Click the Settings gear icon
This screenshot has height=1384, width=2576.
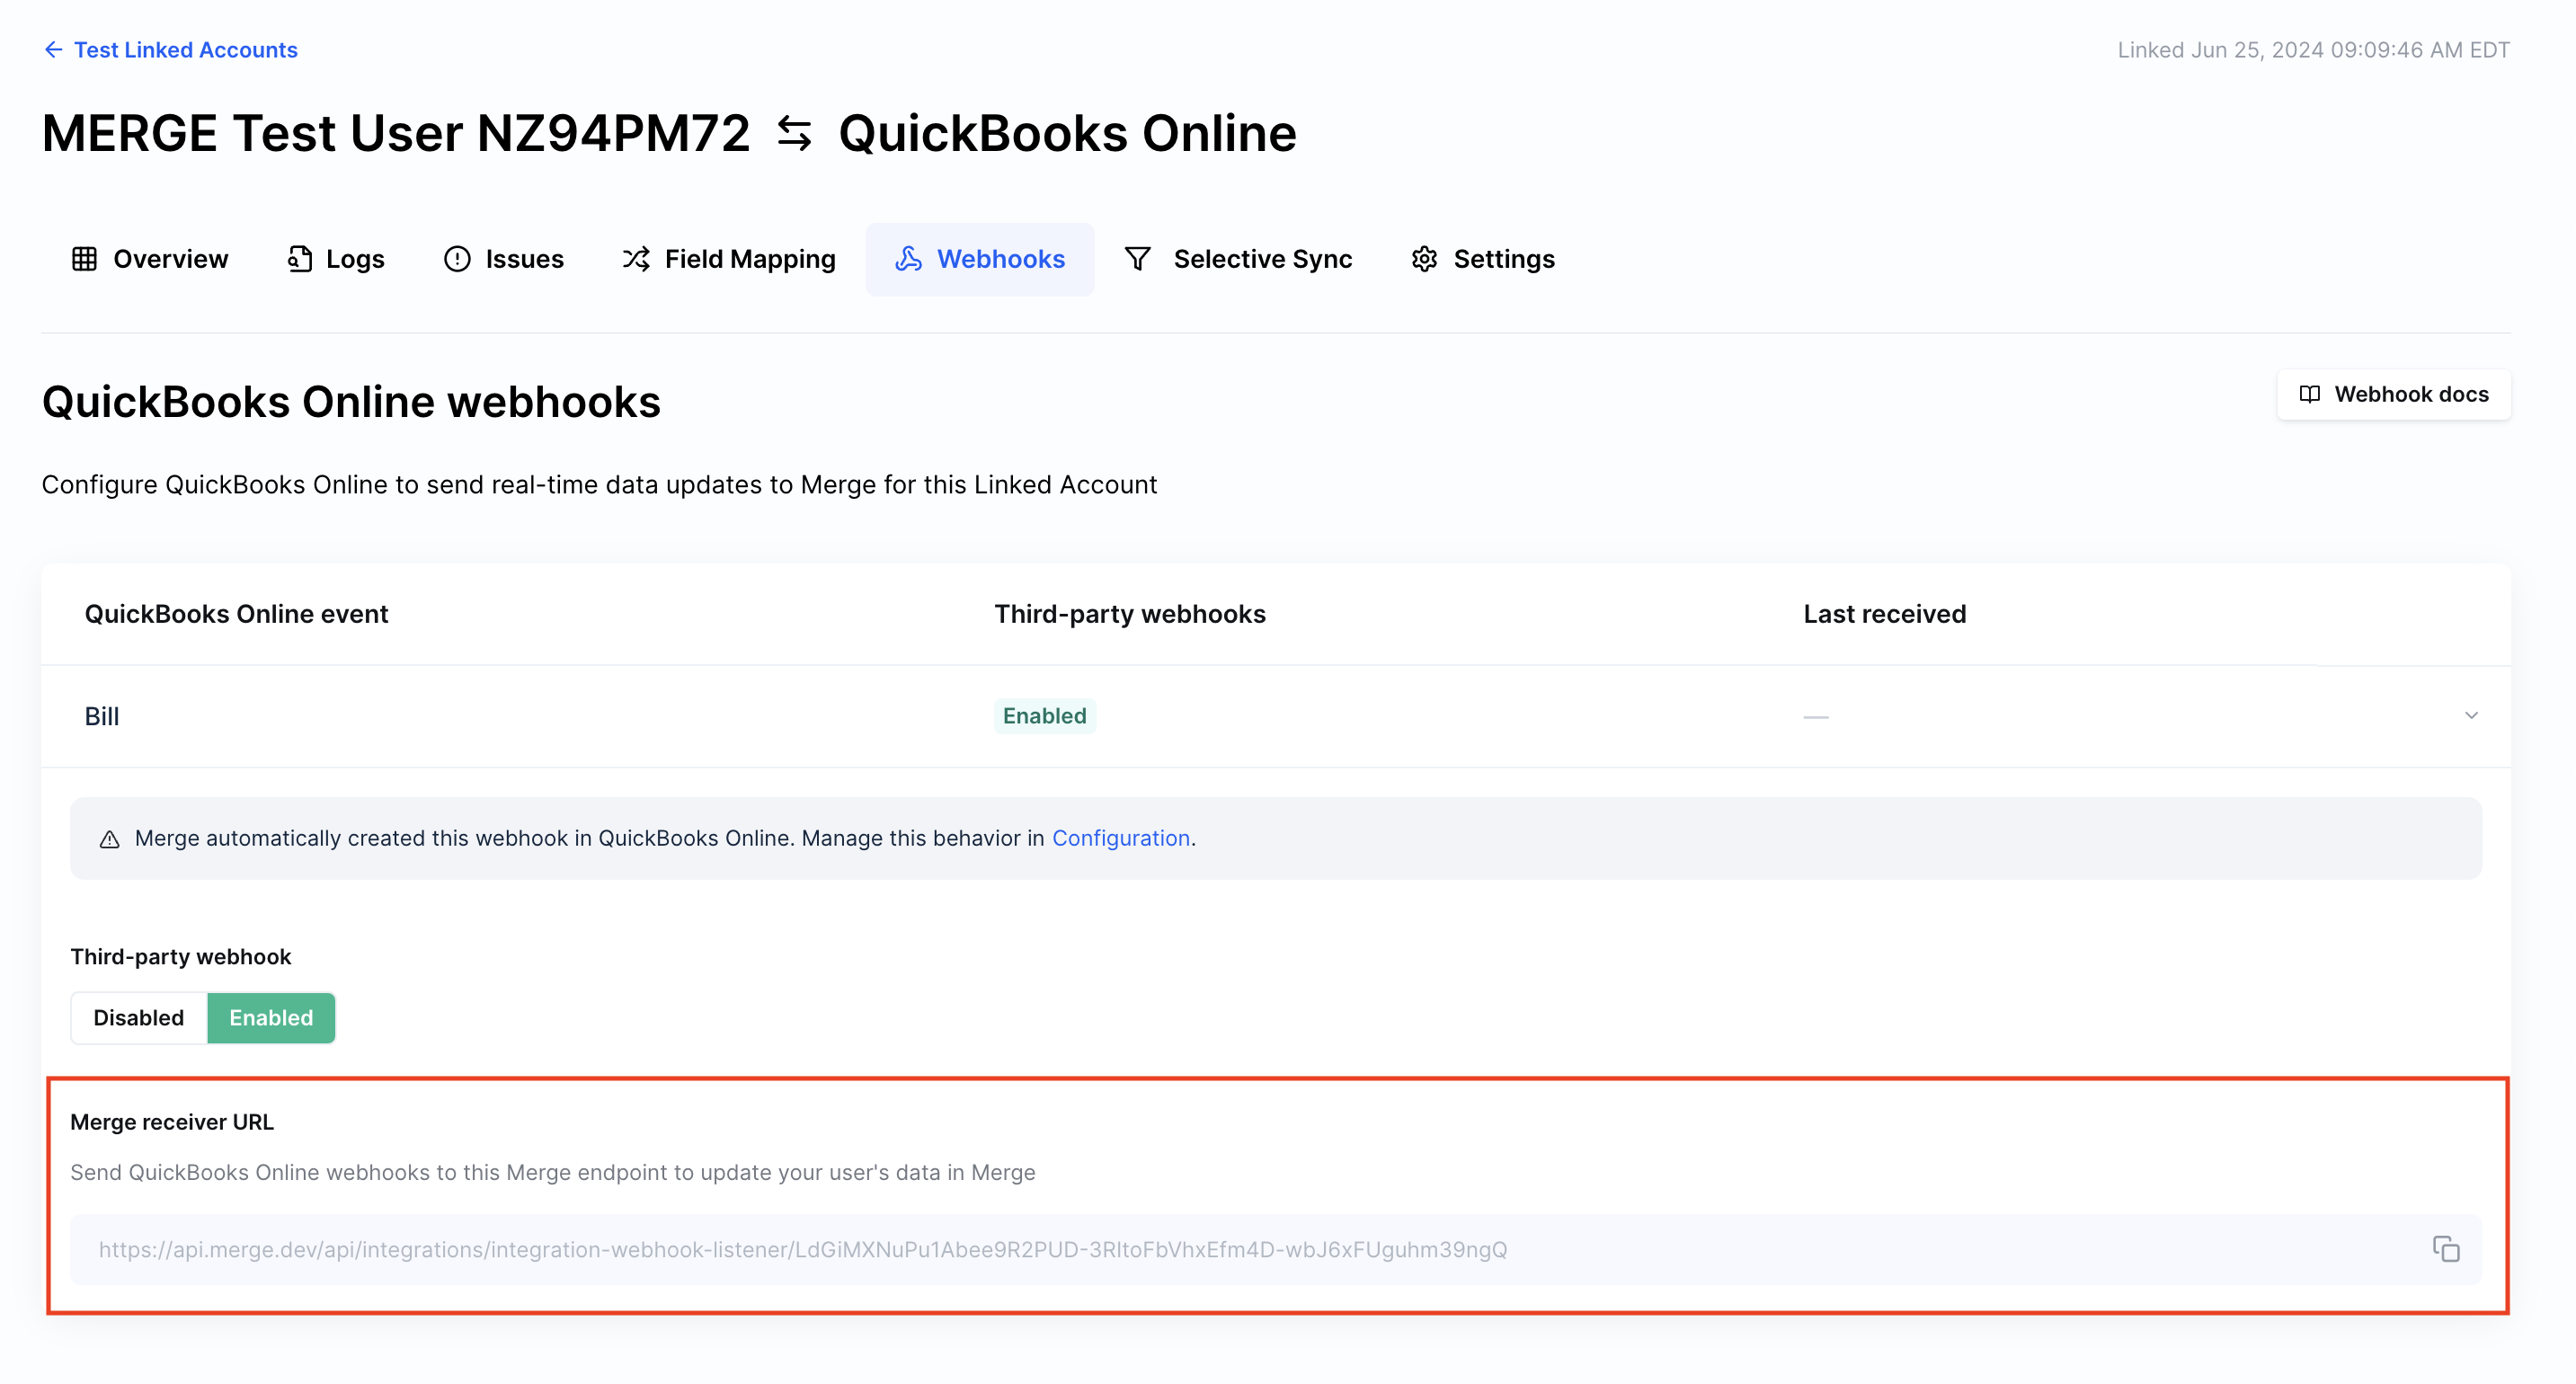[x=1424, y=259]
